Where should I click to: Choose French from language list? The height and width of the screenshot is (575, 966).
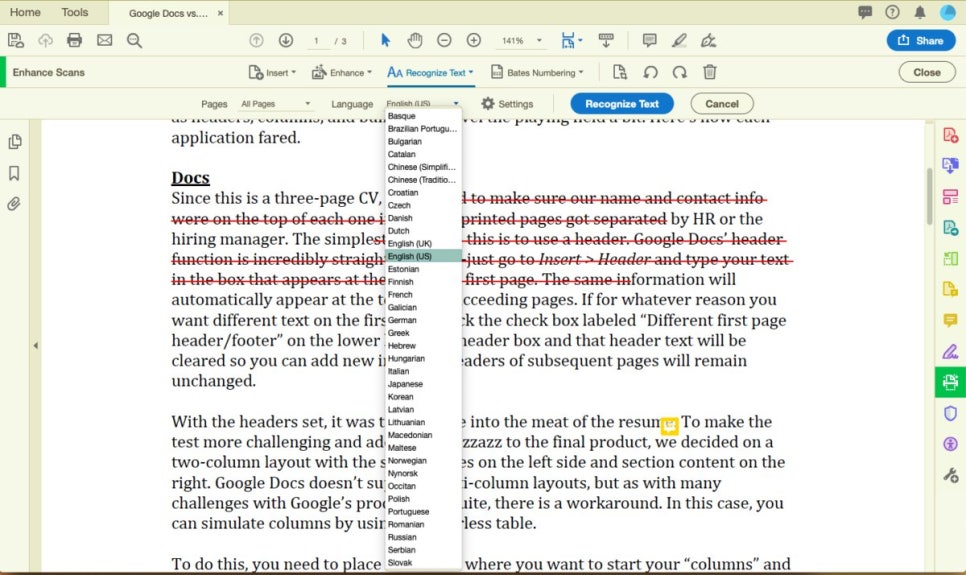[x=423, y=294]
